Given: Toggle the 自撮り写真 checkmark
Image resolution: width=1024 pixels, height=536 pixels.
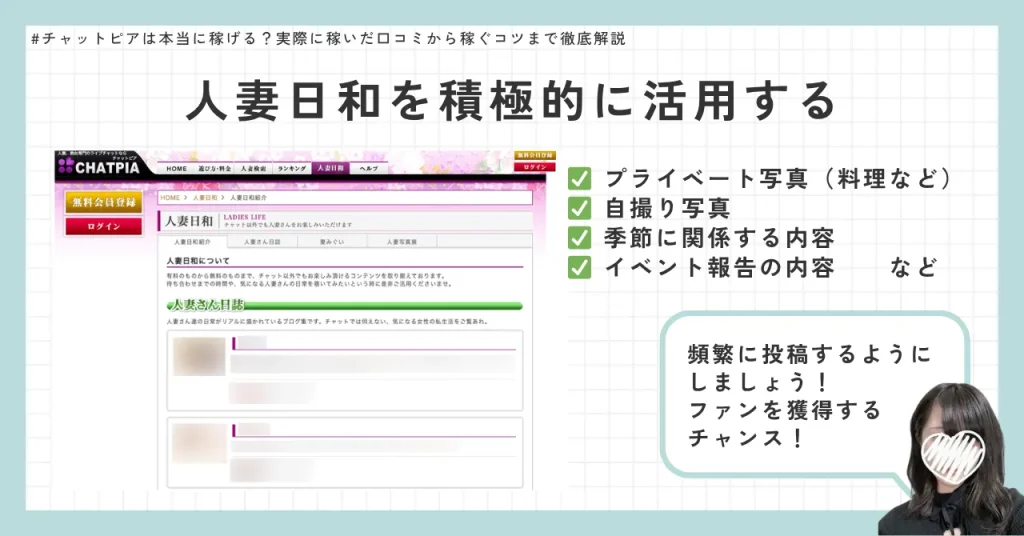Looking at the screenshot, I should (579, 208).
